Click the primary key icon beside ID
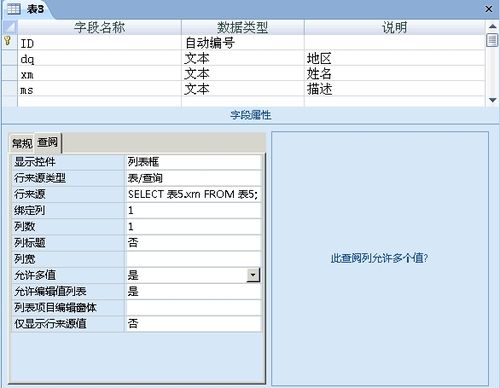The image size is (500, 388). [x=8, y=41]
